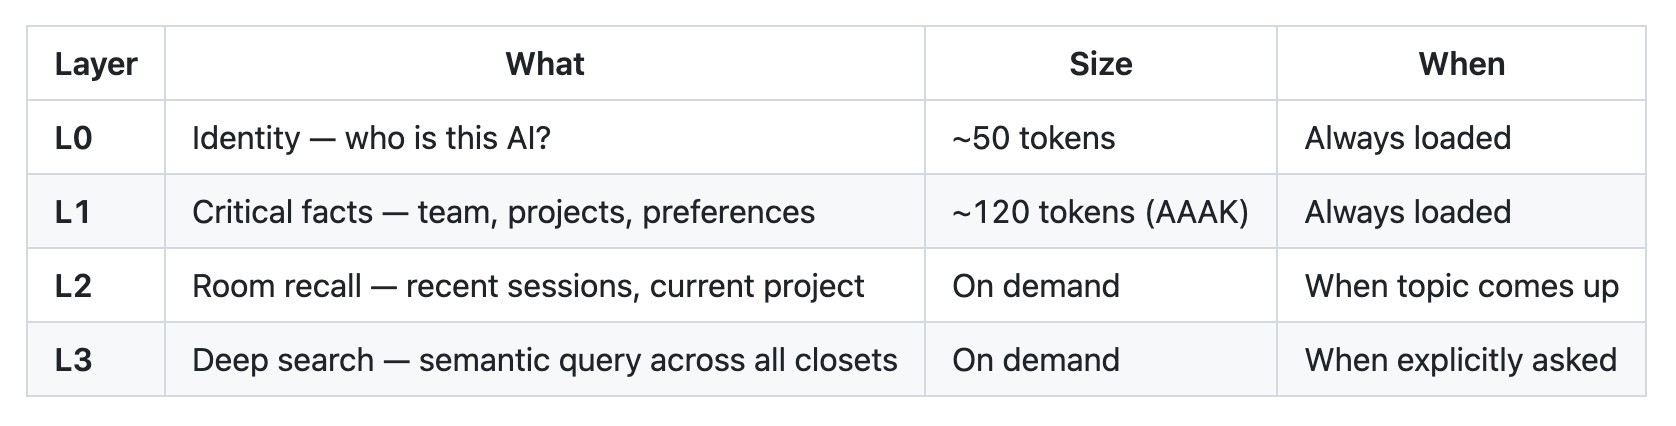Click the When column header
The width and height of the screenshot is (1676, 426).
point(1461,64)
